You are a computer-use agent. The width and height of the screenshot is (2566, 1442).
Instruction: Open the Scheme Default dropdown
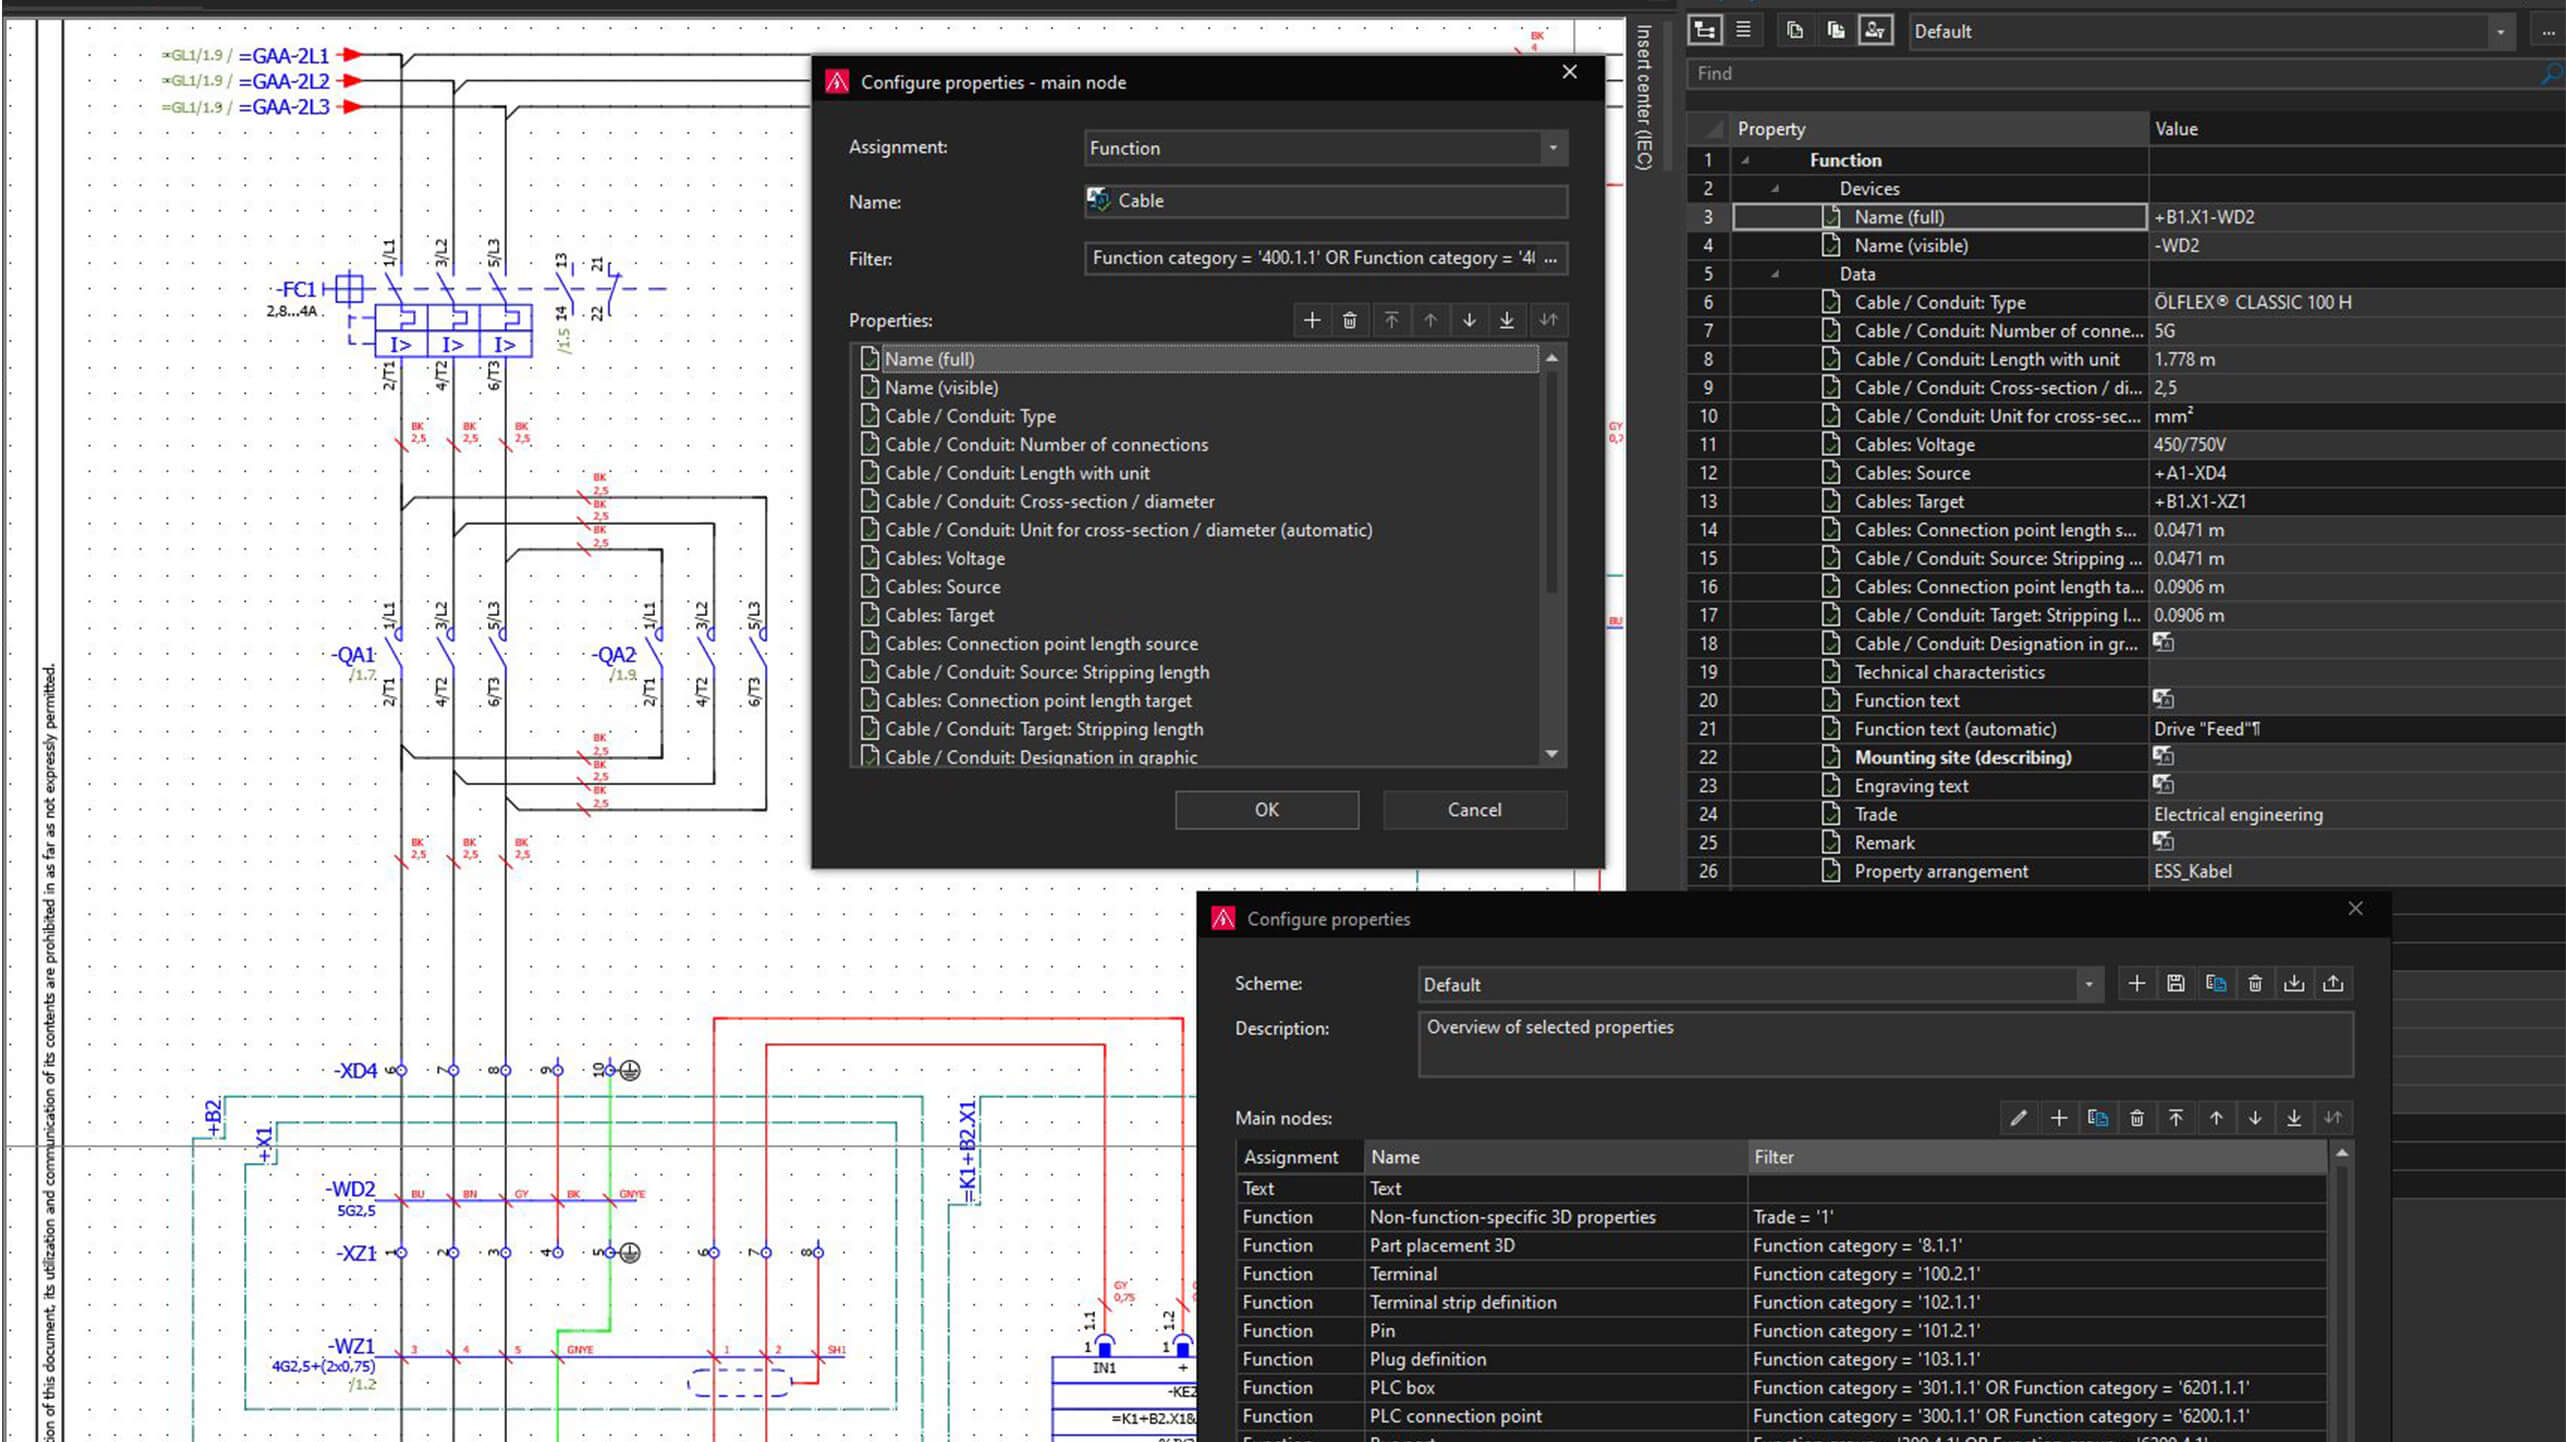point(2088,985)
